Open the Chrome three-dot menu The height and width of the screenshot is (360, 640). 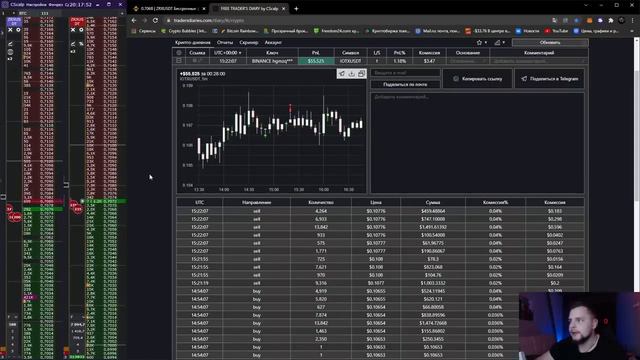tap(632, 20)
